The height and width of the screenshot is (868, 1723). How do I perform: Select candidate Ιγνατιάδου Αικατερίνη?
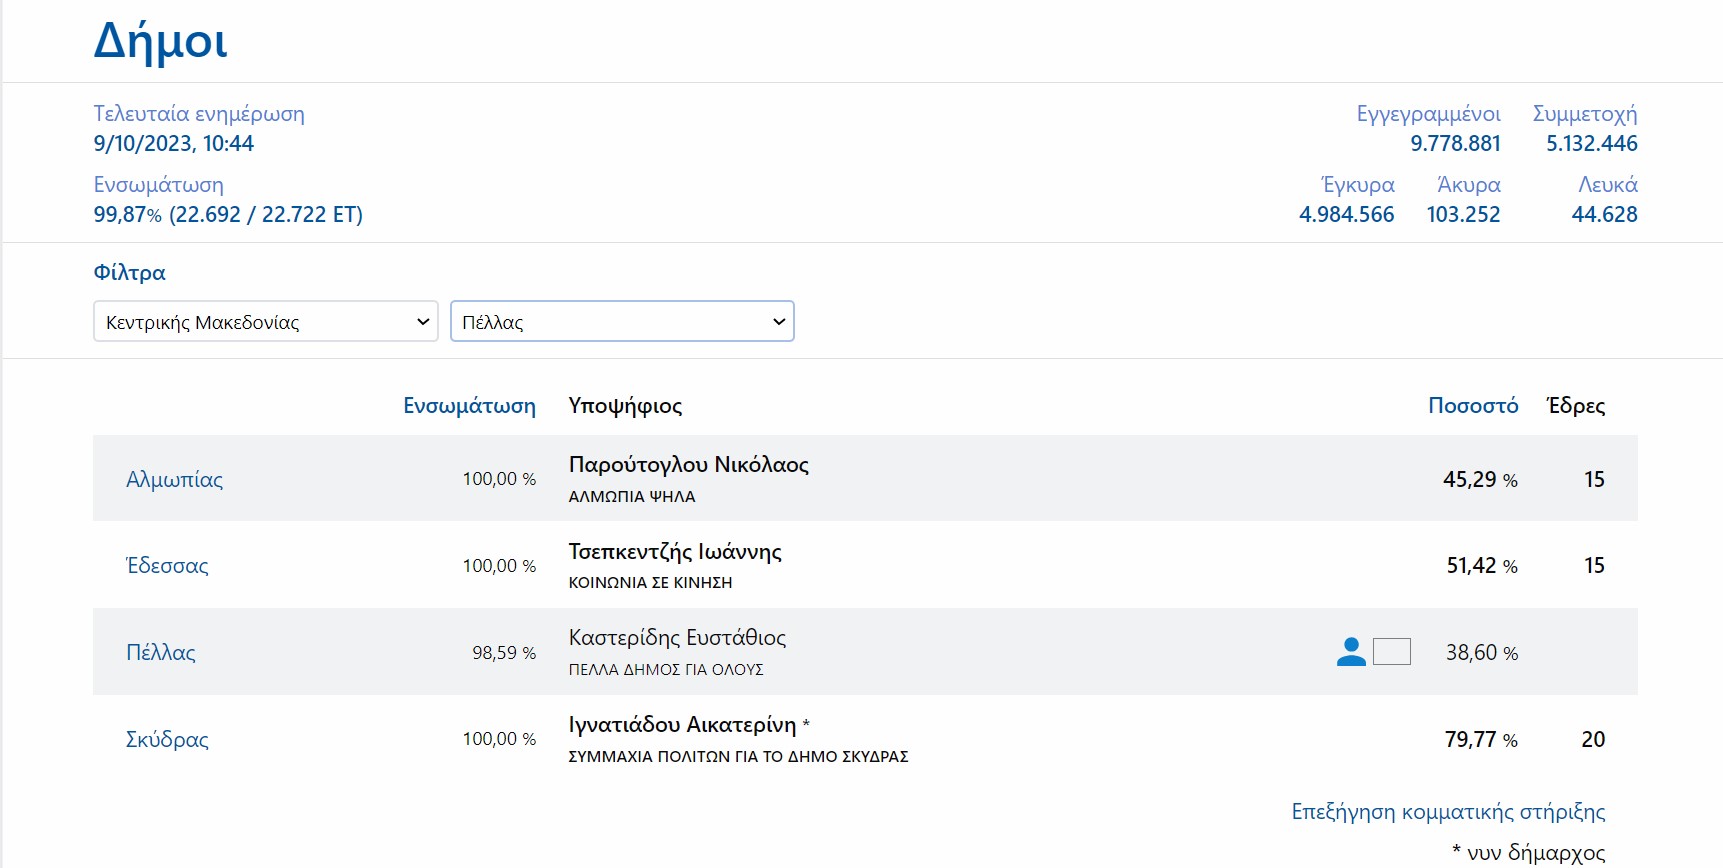(682, 725)
